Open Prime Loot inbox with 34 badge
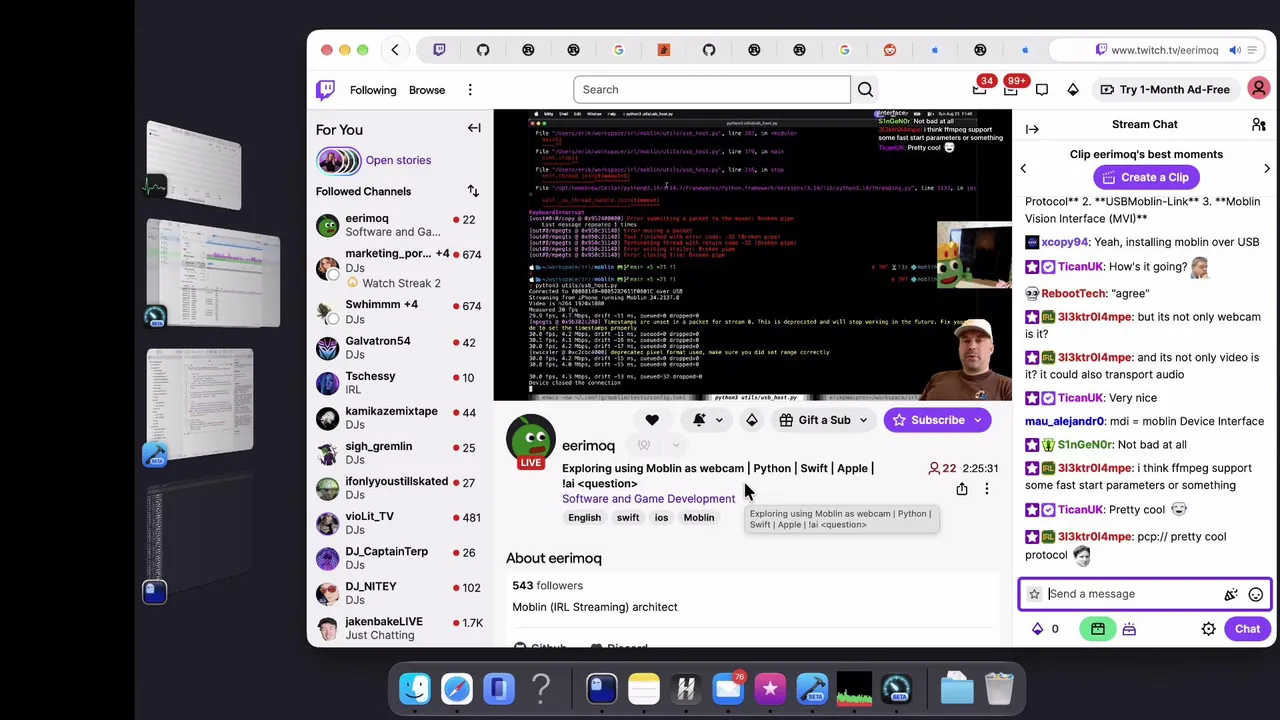The height and width of the screenshot is (720, 1280). click(x=980, y=90)
